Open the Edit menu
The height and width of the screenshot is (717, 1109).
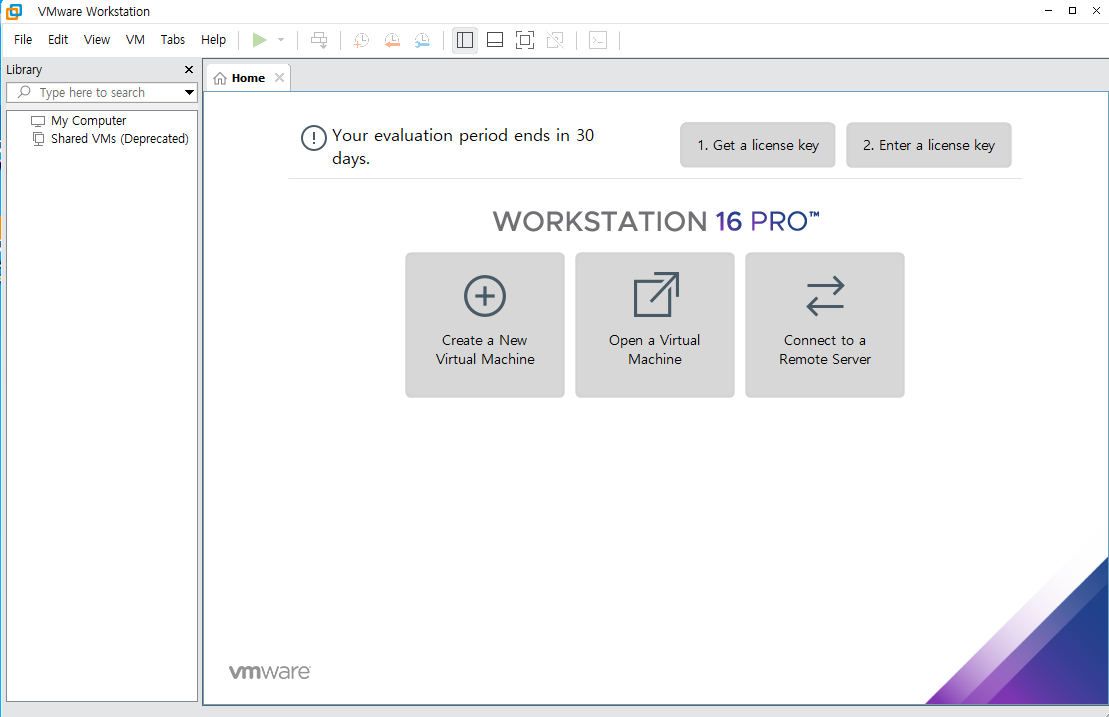tap(58, 40)
